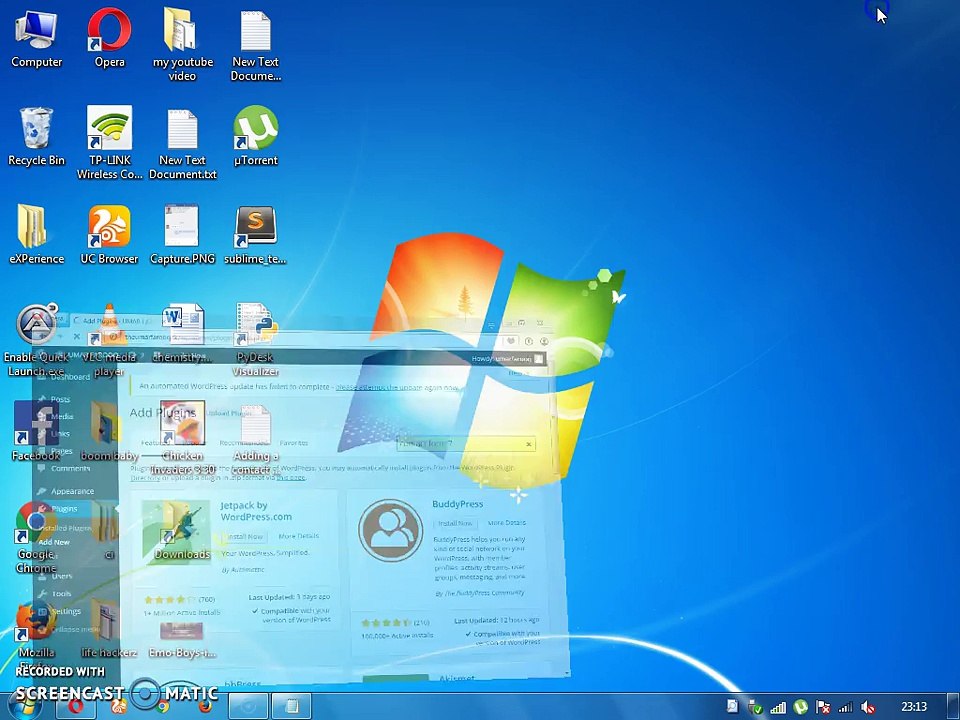
Task: Select the Recycle Bin icon
Action: pyautogui.click(x=36, y=137)
